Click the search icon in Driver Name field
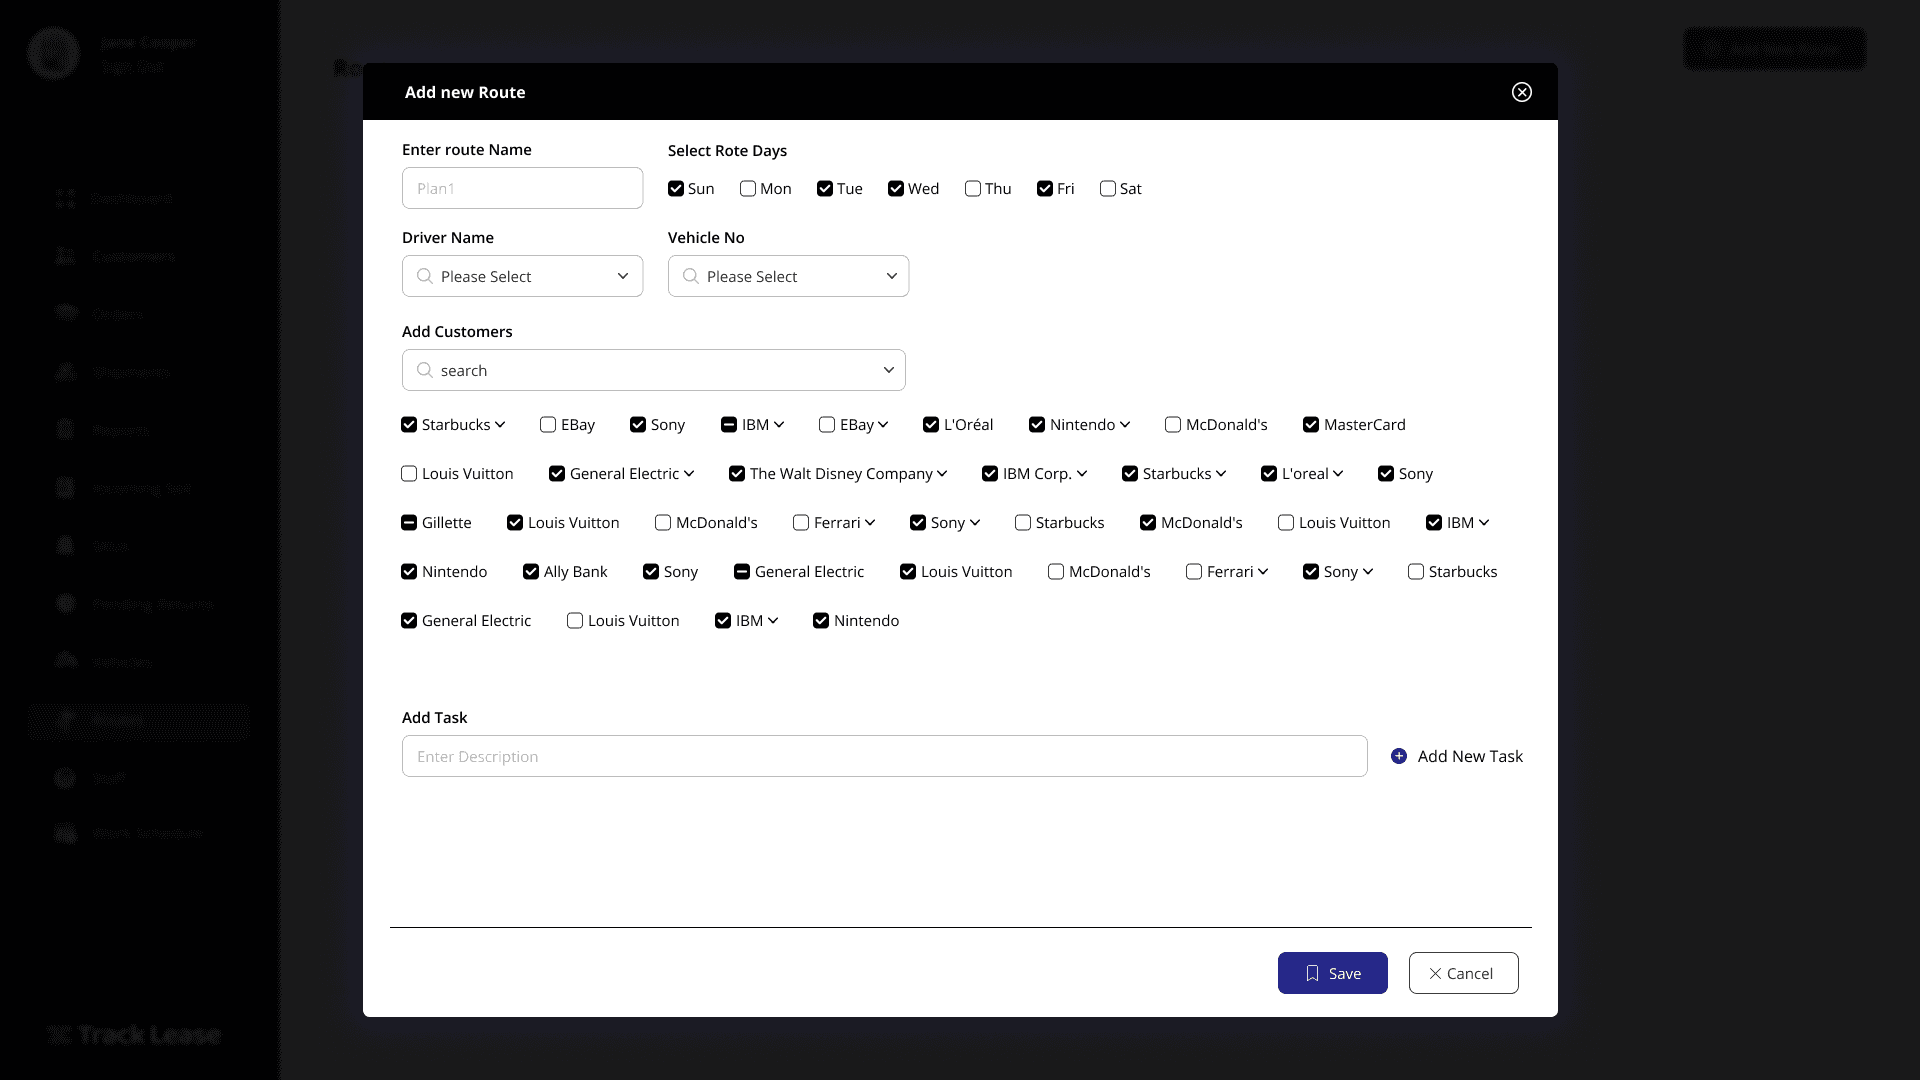Viewport: 1920px width, 1080px height. (425, 276)
